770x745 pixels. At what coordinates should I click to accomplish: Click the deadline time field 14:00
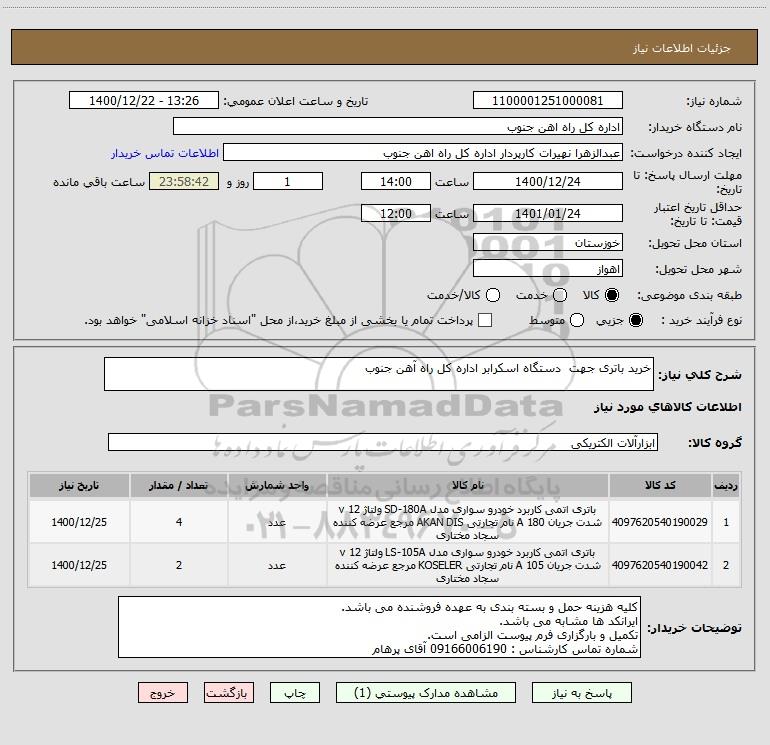(x=396, y=181)
